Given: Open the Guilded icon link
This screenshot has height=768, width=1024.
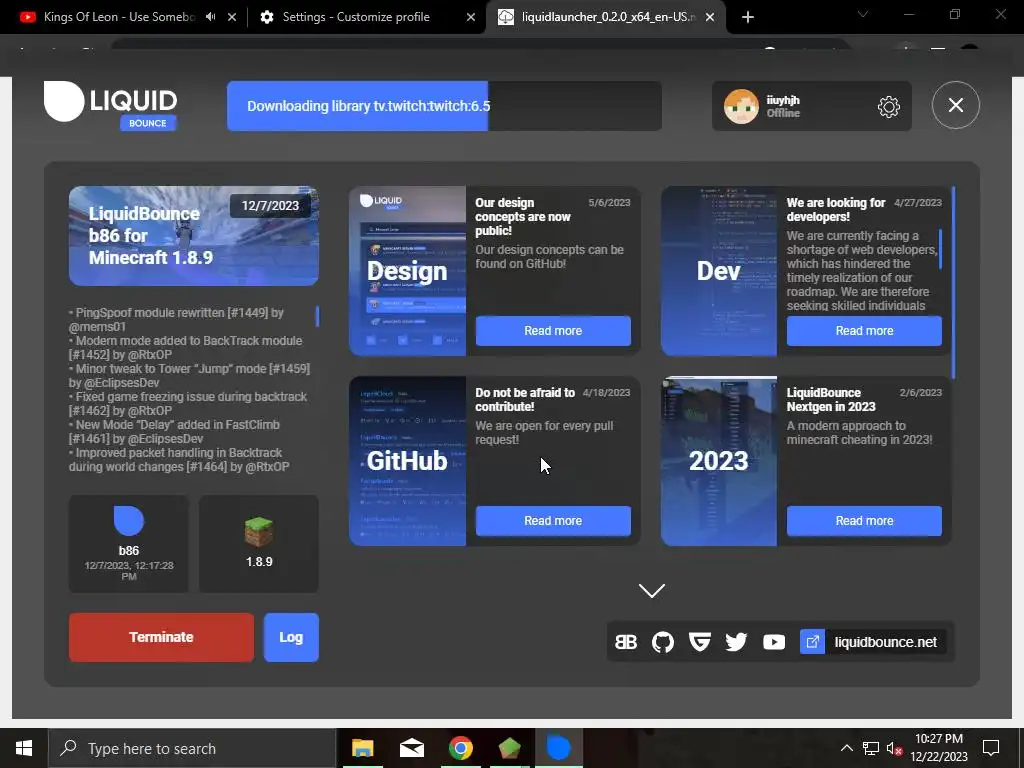Looking at the screenshot, I should tap(699, 642).
